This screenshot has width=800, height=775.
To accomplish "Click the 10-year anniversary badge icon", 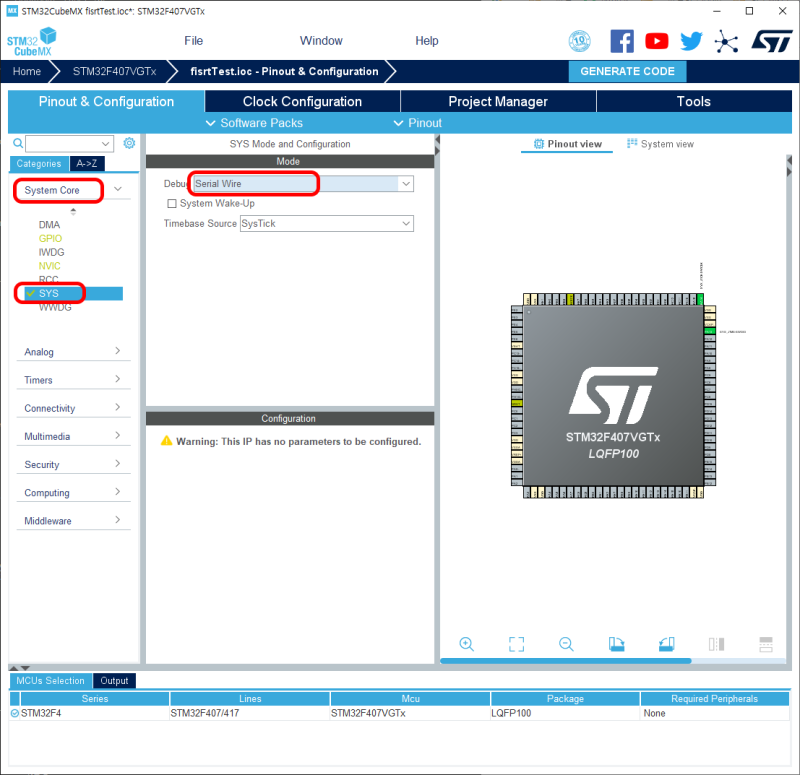I will (580, 41).
